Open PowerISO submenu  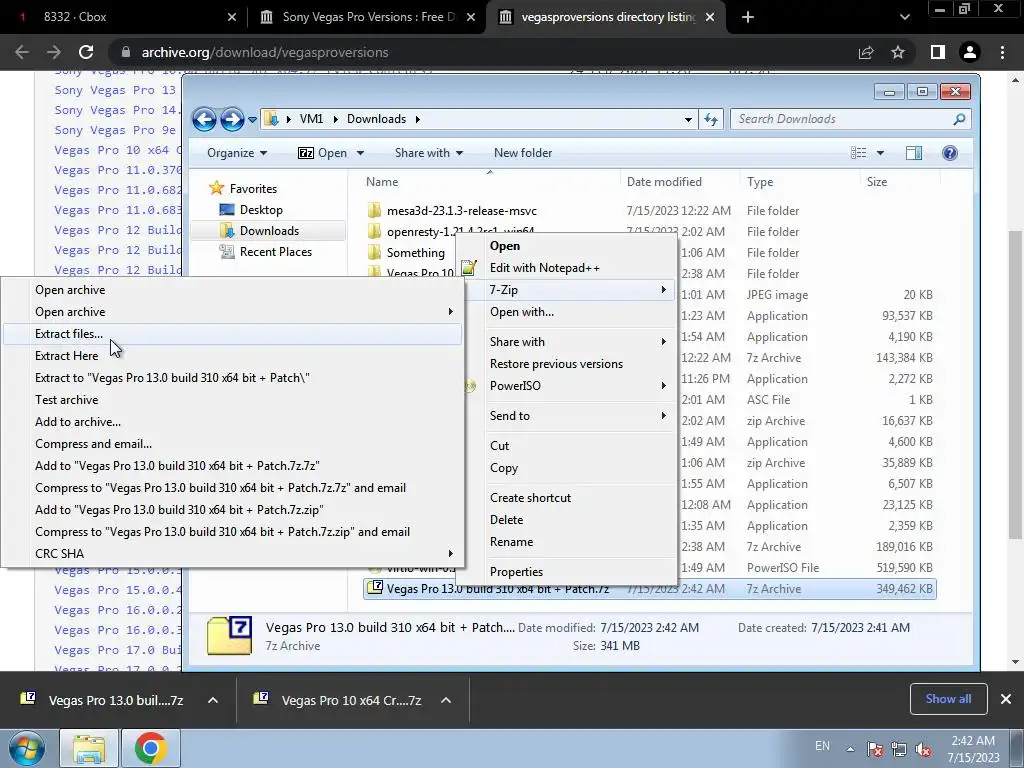coord(568,386)
